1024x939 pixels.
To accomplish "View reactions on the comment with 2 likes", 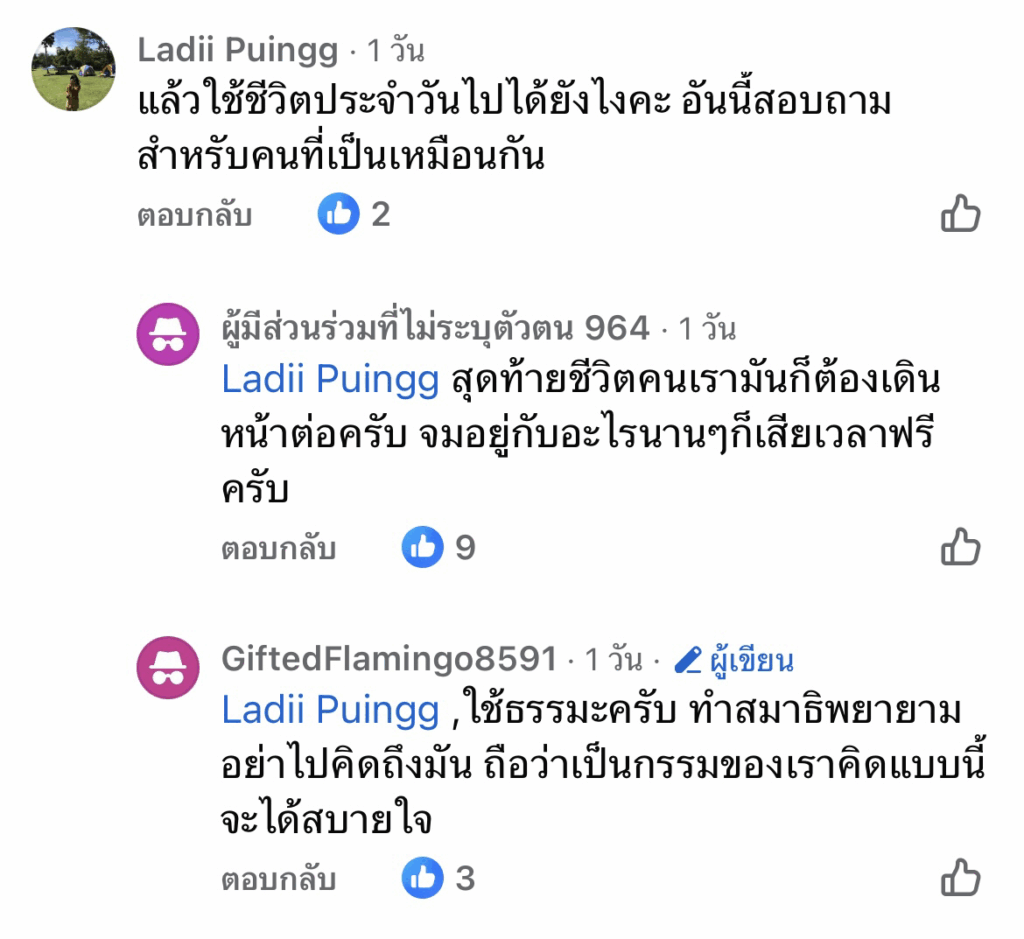I will click(x=338, y=214).
